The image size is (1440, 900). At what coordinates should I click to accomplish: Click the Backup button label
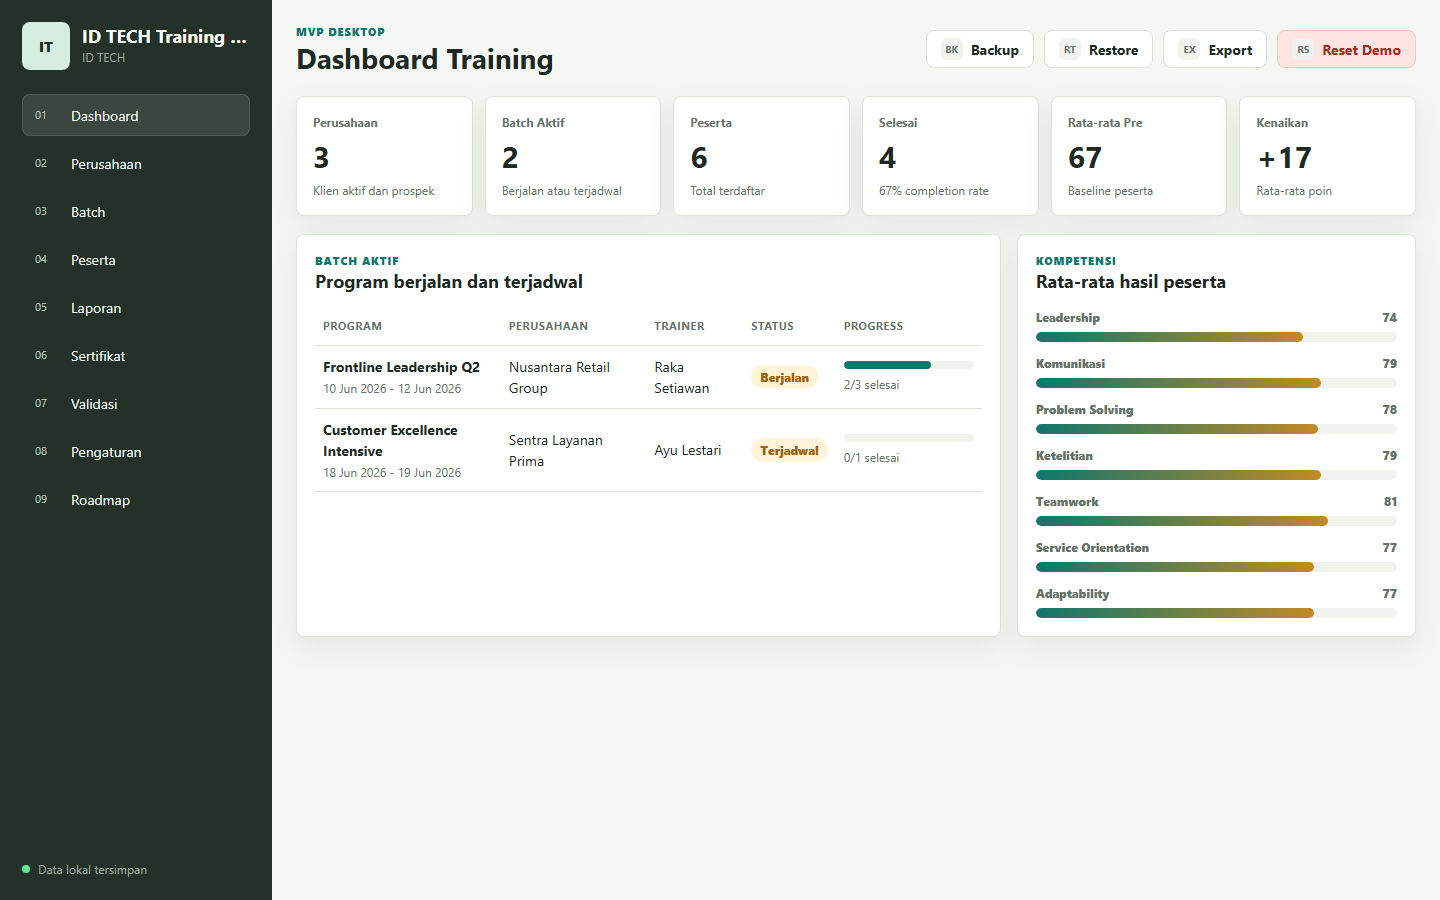point(995,50)
